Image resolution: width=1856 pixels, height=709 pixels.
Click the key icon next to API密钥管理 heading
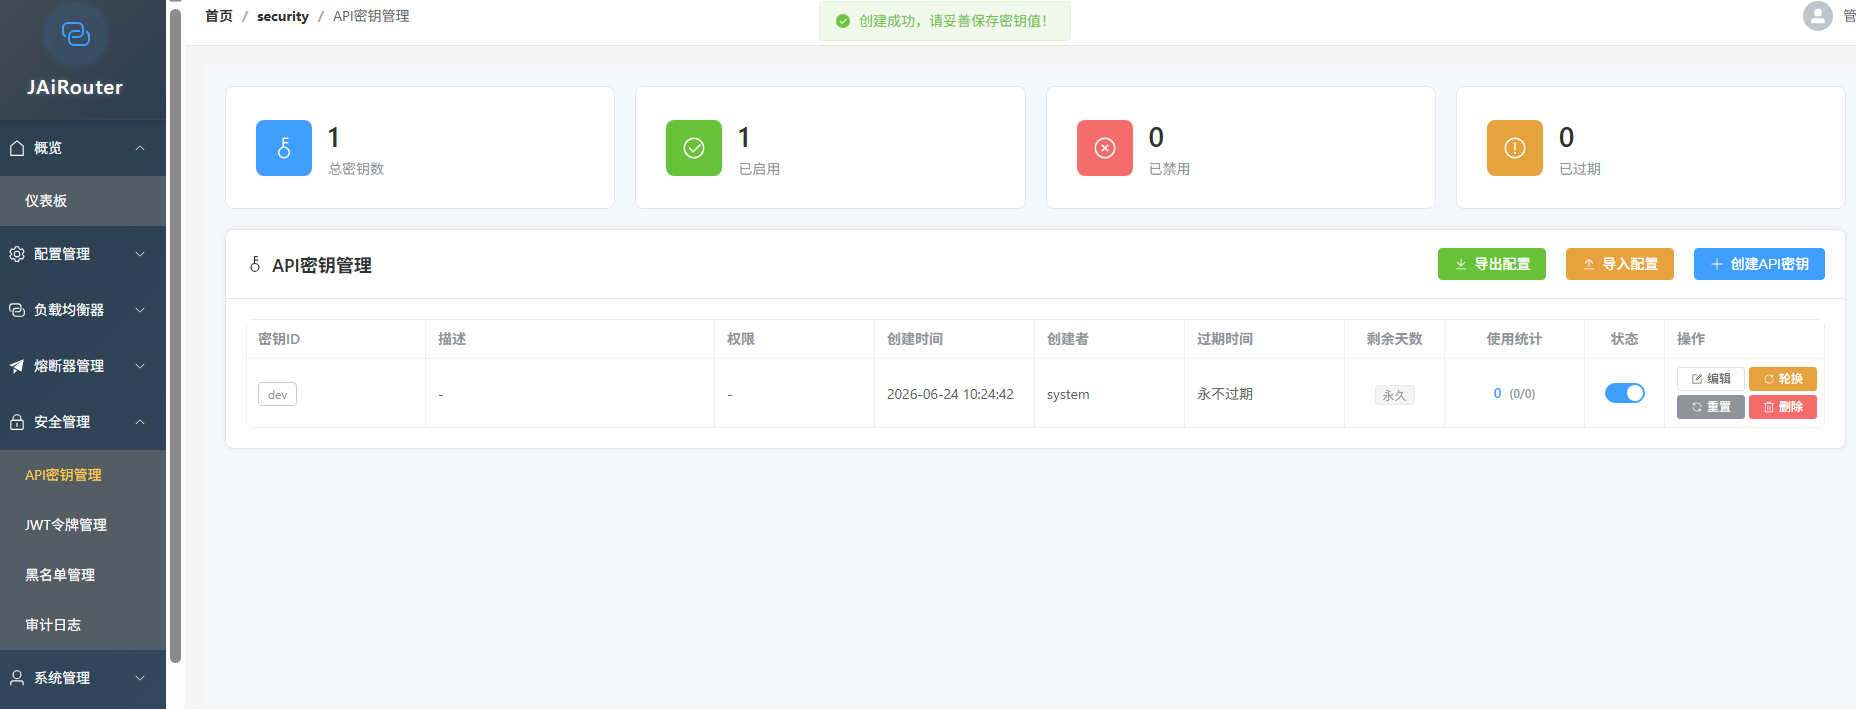coord(255,265)
